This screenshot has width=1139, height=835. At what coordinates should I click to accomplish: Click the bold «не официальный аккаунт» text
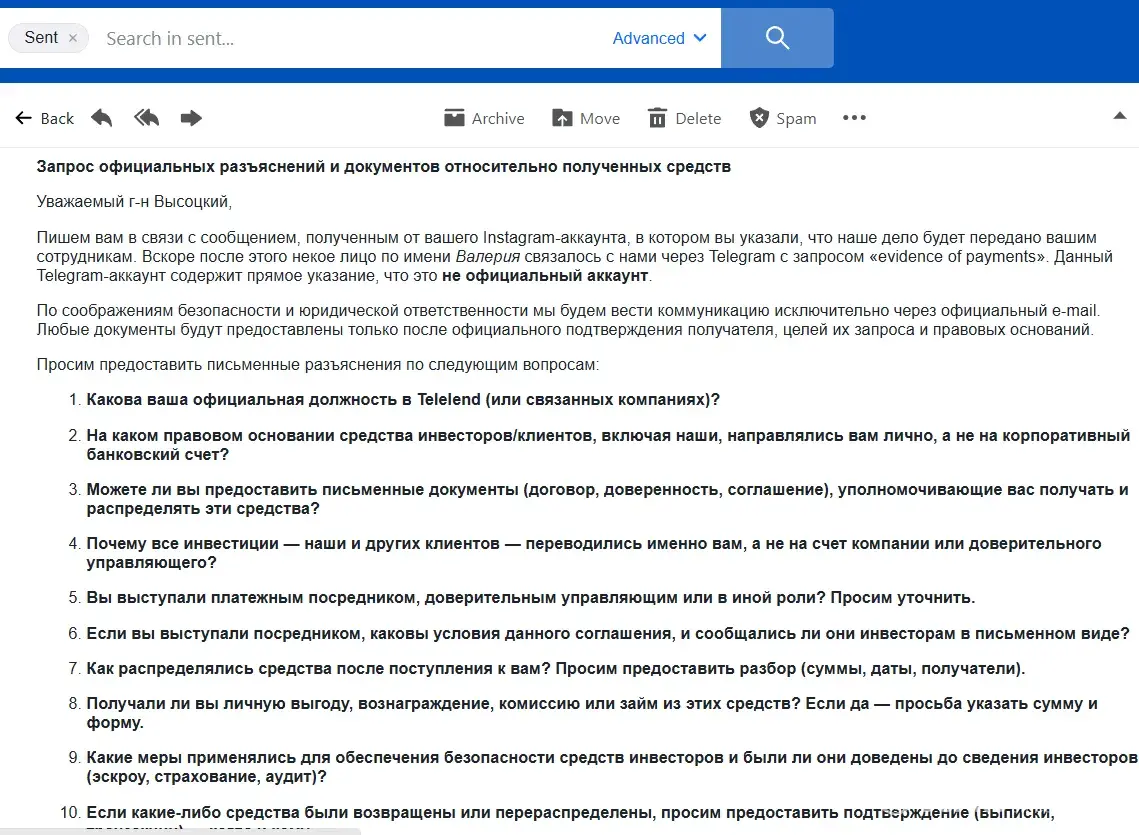pyautogui.click(x=545, y=275)
